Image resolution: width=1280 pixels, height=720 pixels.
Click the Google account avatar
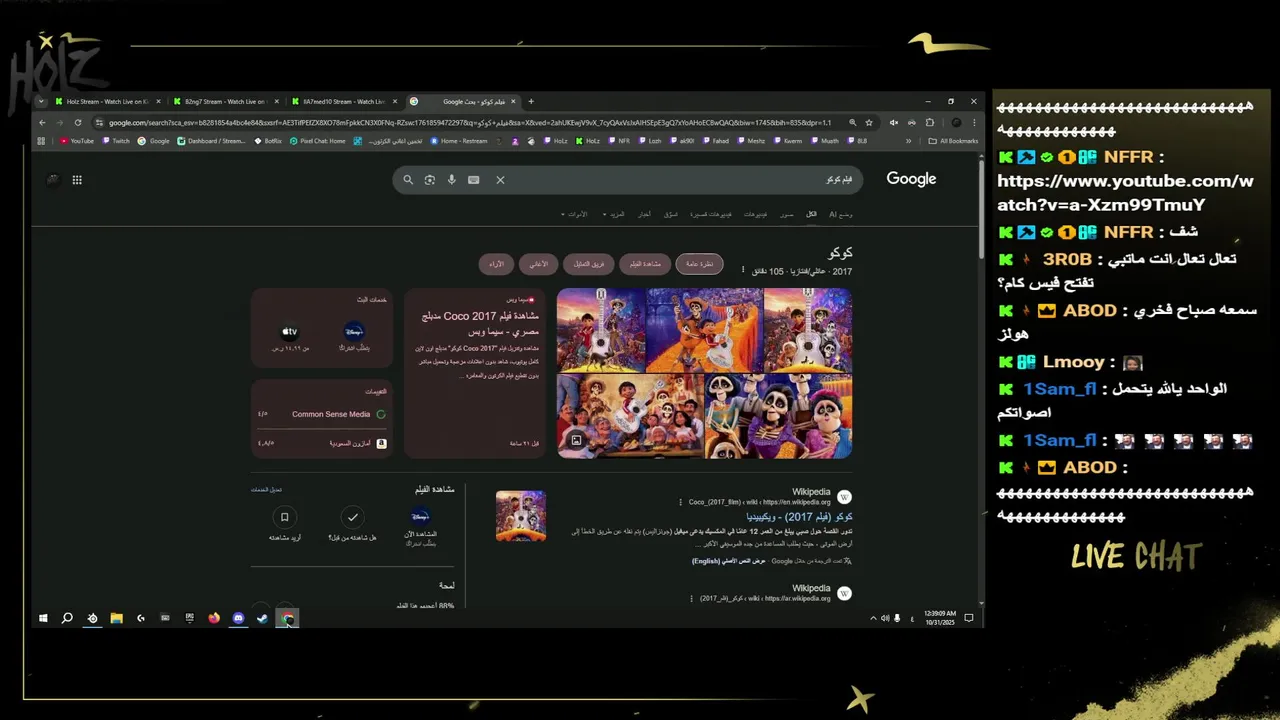tap(53, 180)
